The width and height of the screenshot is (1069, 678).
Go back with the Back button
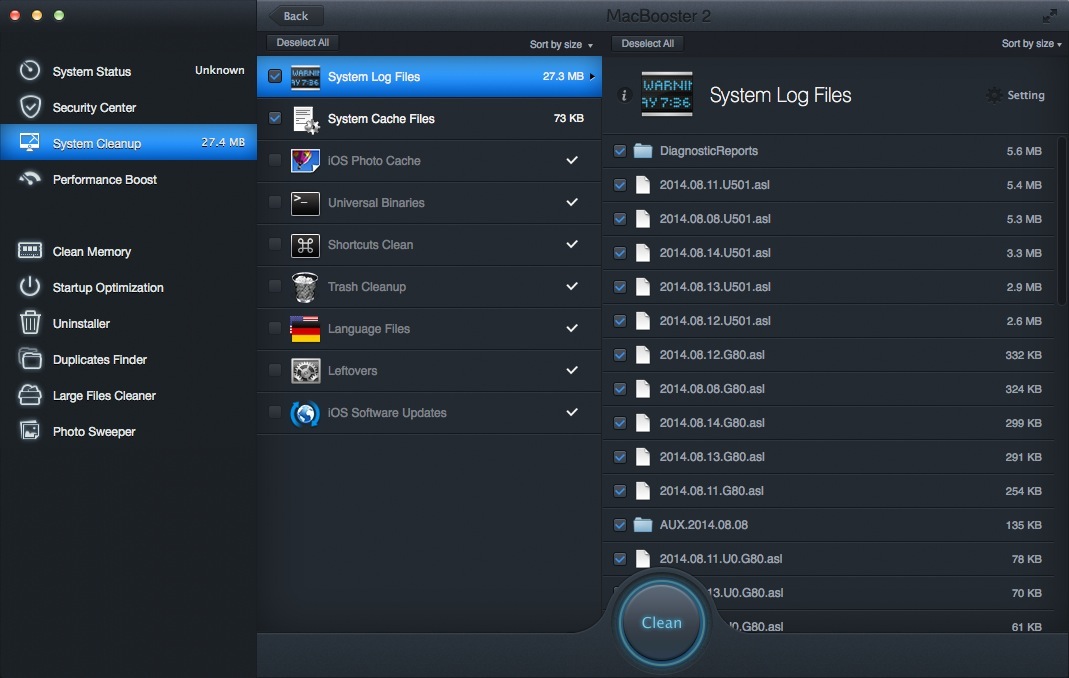pyautogui.click(x=295, y=16)
